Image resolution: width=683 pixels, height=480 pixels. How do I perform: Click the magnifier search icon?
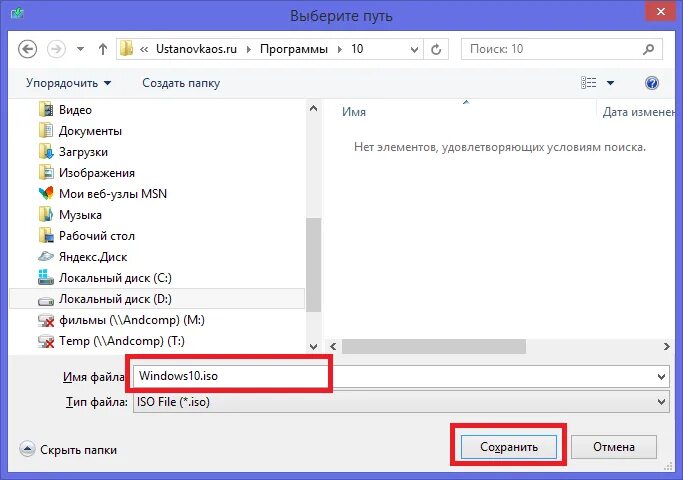coord(648,49)
